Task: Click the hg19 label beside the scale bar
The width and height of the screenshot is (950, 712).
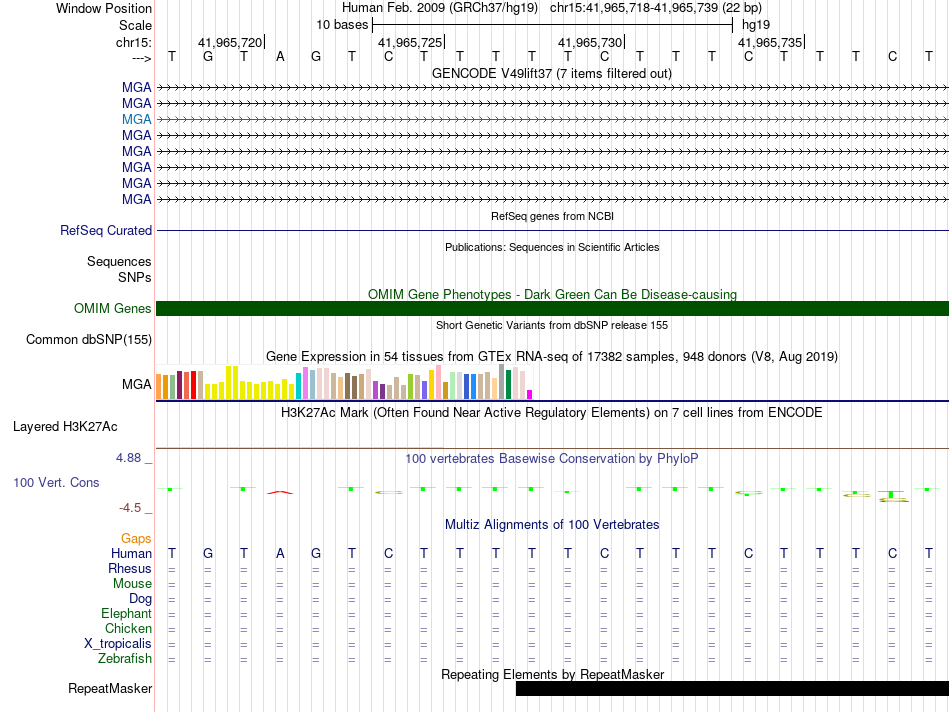Action: tap(756, 25)
